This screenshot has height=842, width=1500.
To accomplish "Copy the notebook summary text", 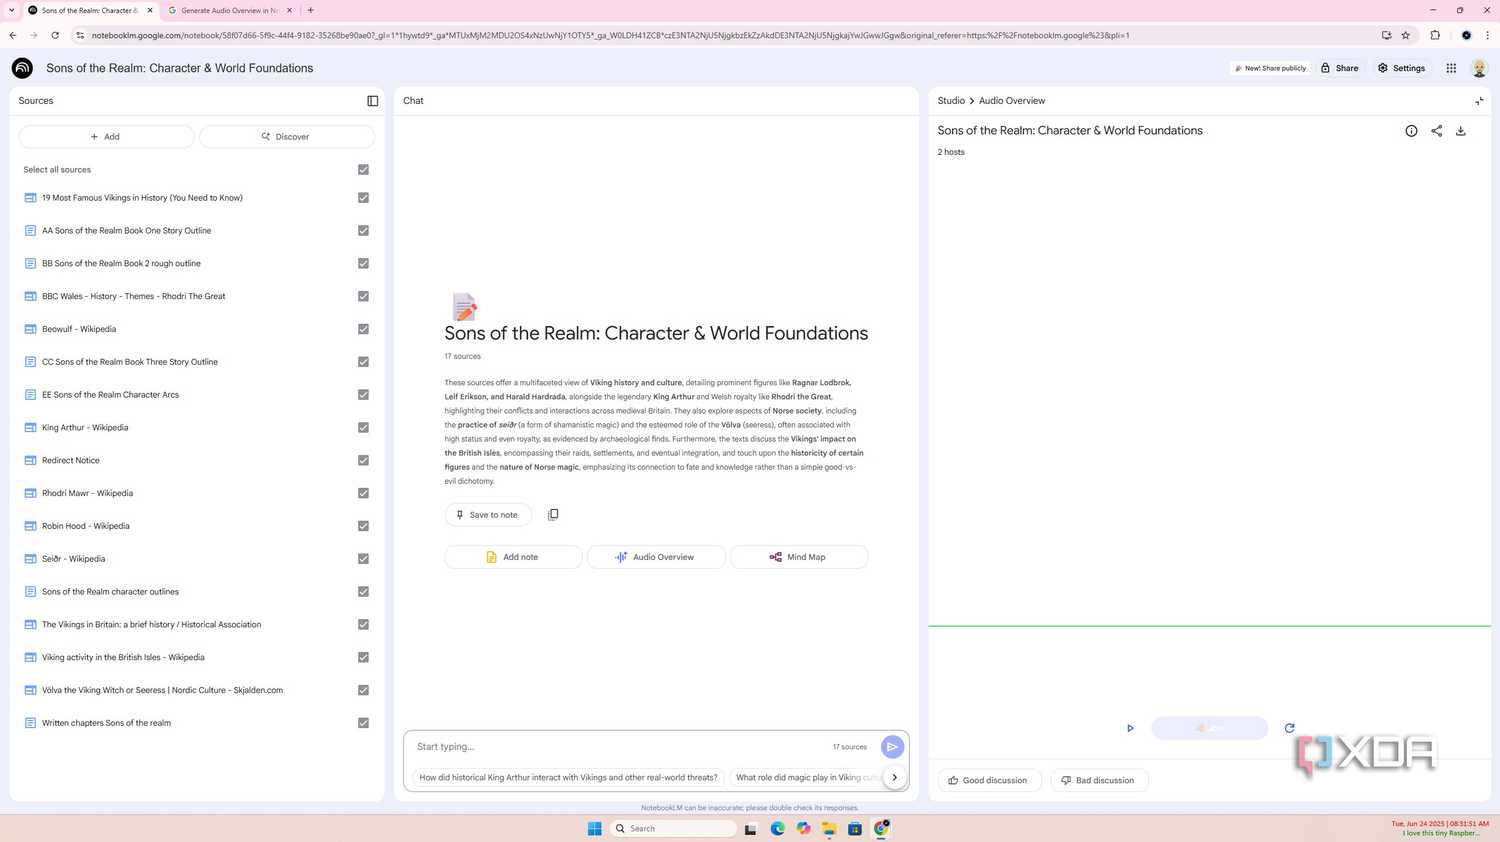I will coord(553,515).
